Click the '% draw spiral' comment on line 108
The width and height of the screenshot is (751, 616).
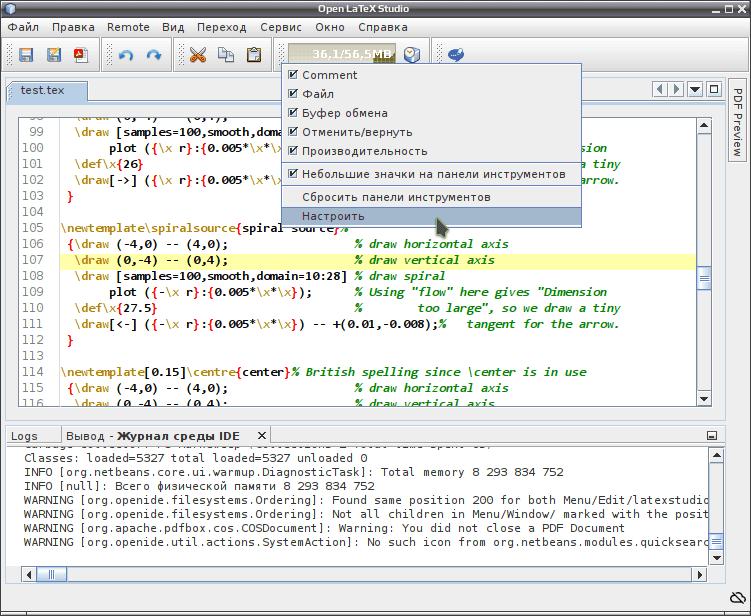coord(399,276)
